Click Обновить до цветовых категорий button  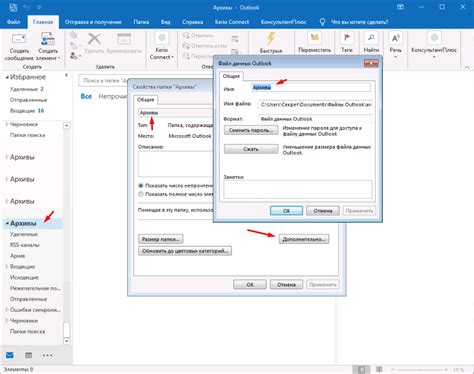pyautogui.click(x=185, y=251)
